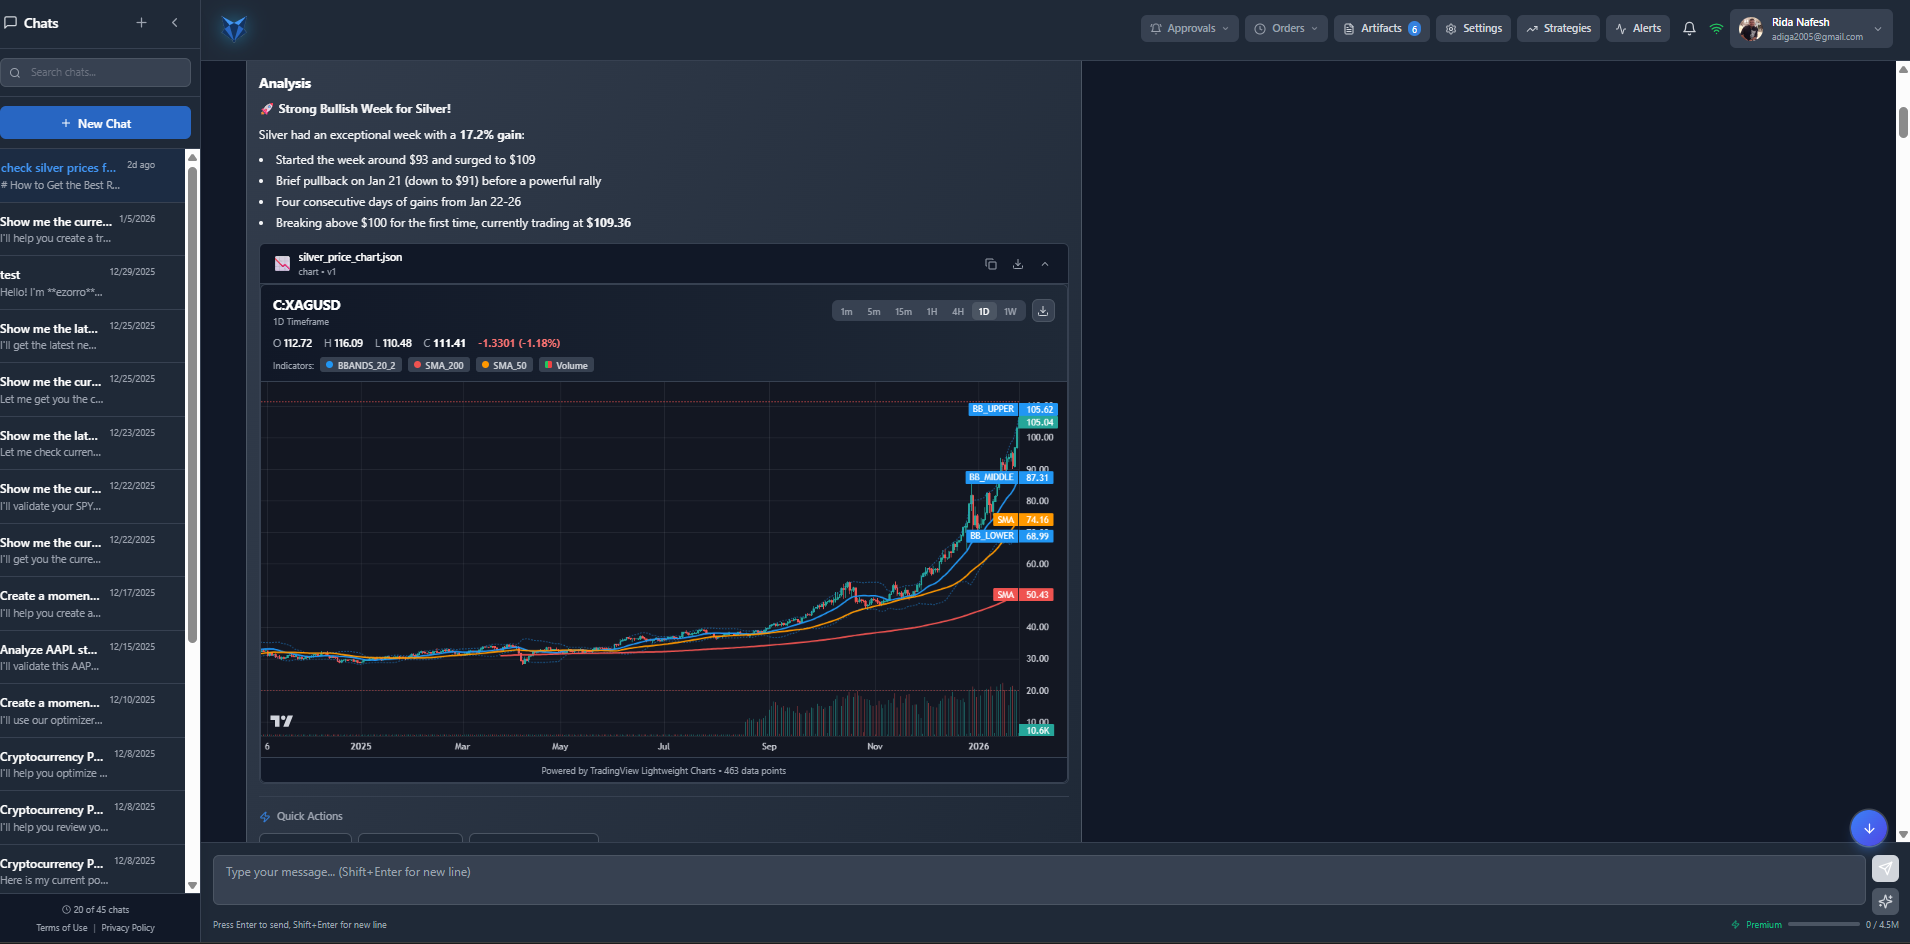Open the Artifacts panel
1910x944 pixels.
[x=1381, y=28]
